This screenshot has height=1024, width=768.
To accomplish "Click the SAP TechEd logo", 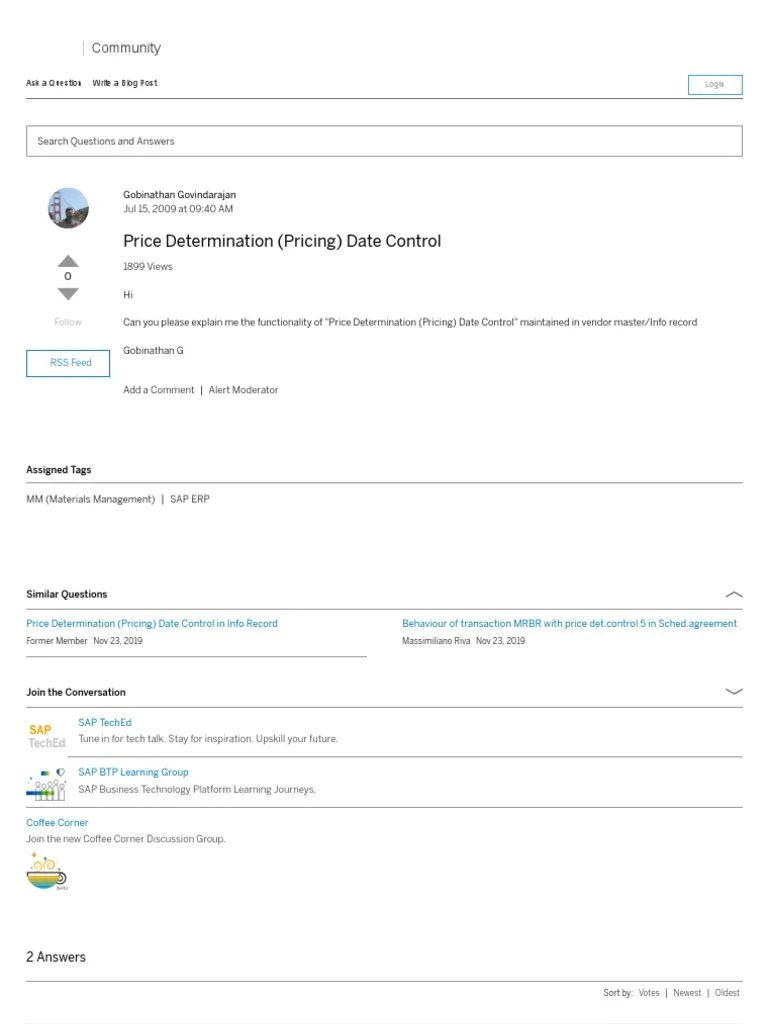I will tap(45, 733).
